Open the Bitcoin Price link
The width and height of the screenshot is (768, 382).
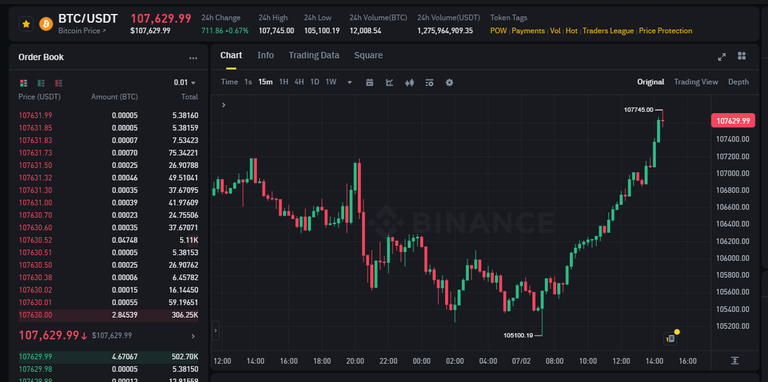[x=82, y=31]
